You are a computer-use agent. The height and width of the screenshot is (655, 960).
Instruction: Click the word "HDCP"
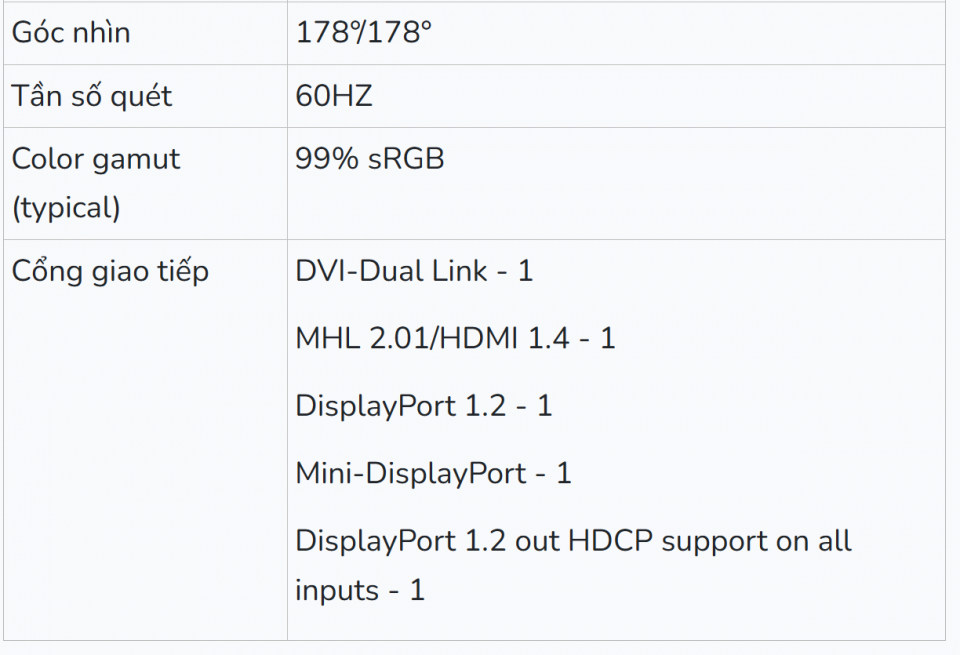(610, 541)
